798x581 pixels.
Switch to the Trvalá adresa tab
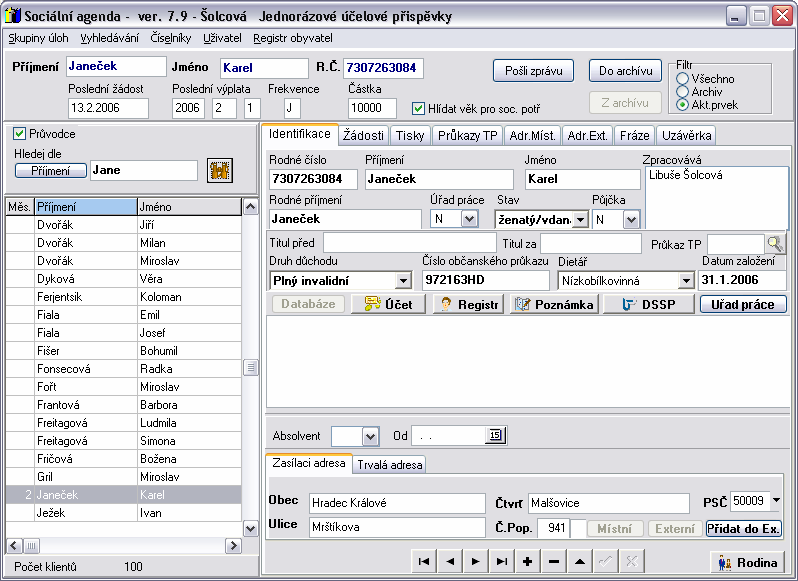[389, 464]
